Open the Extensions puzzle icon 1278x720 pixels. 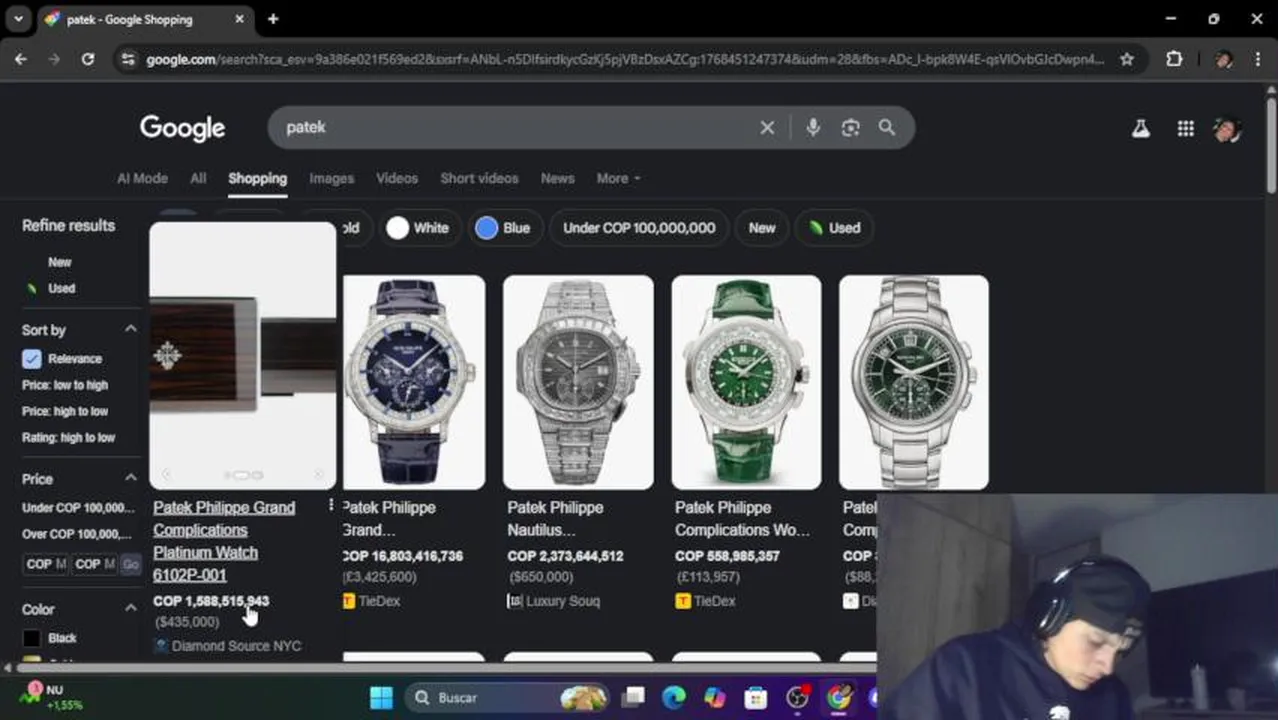click(x=1174, y=59)
